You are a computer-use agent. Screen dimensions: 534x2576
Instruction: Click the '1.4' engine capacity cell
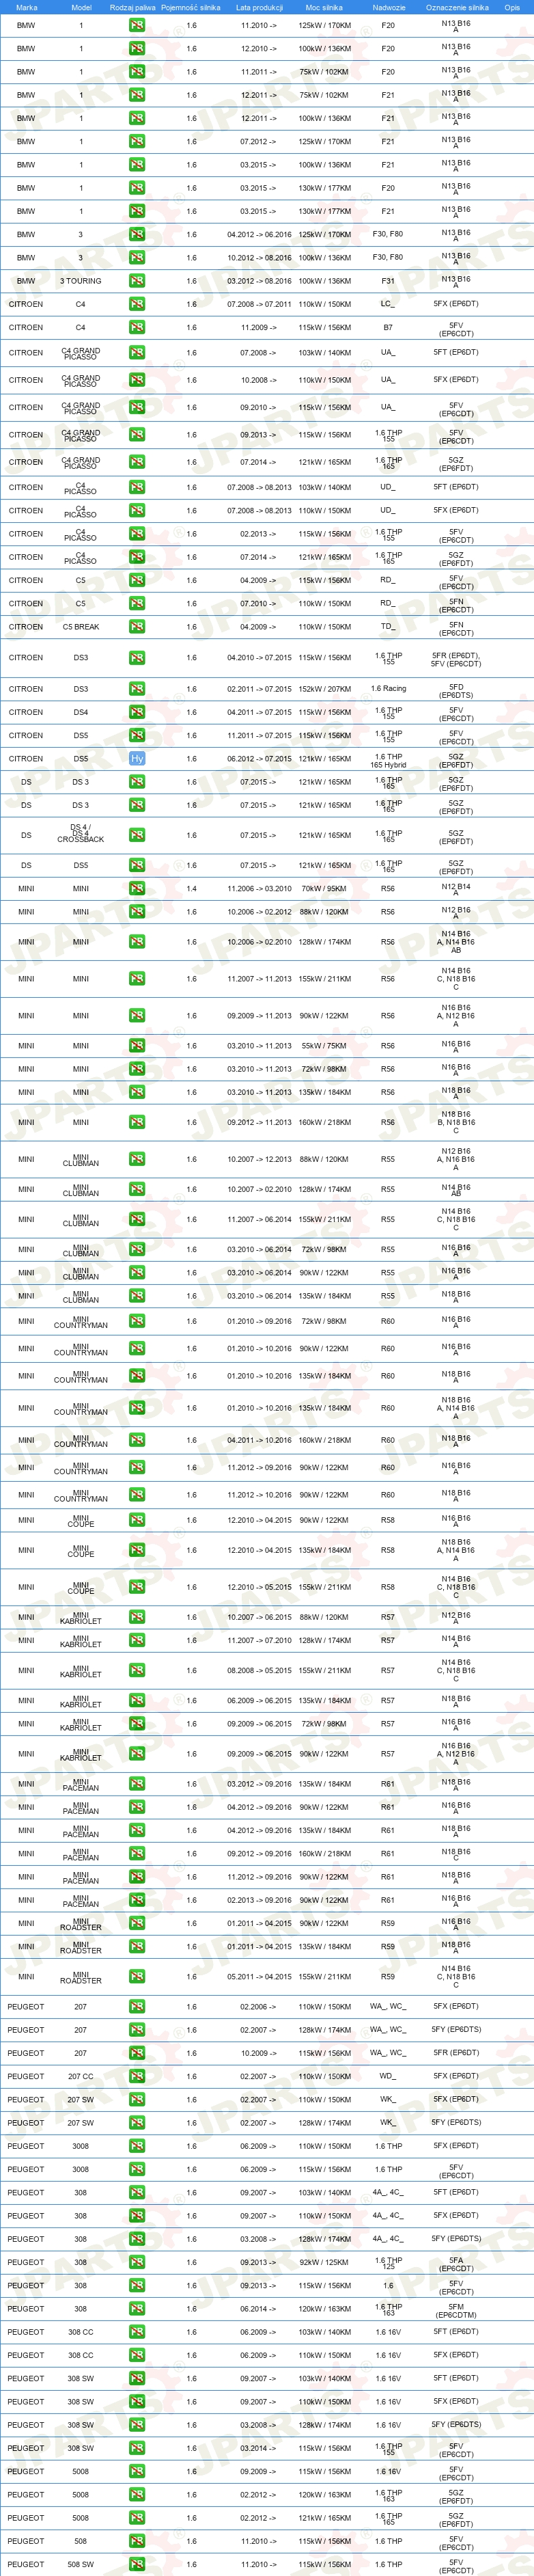(x=192, y=889)
